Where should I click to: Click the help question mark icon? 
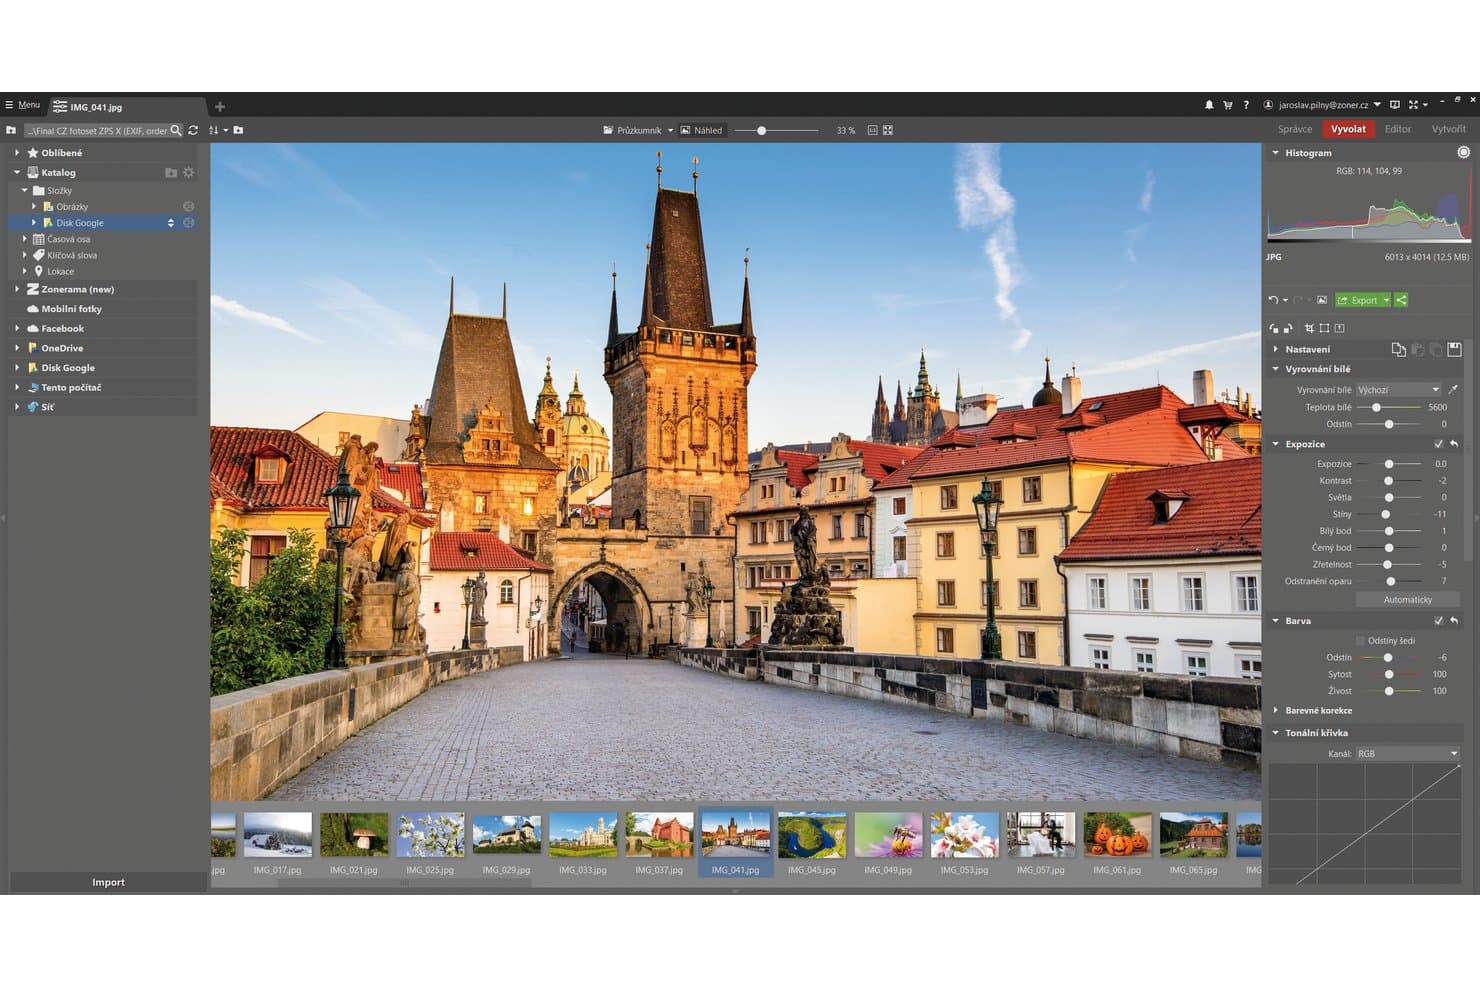tap(1246, 105)
